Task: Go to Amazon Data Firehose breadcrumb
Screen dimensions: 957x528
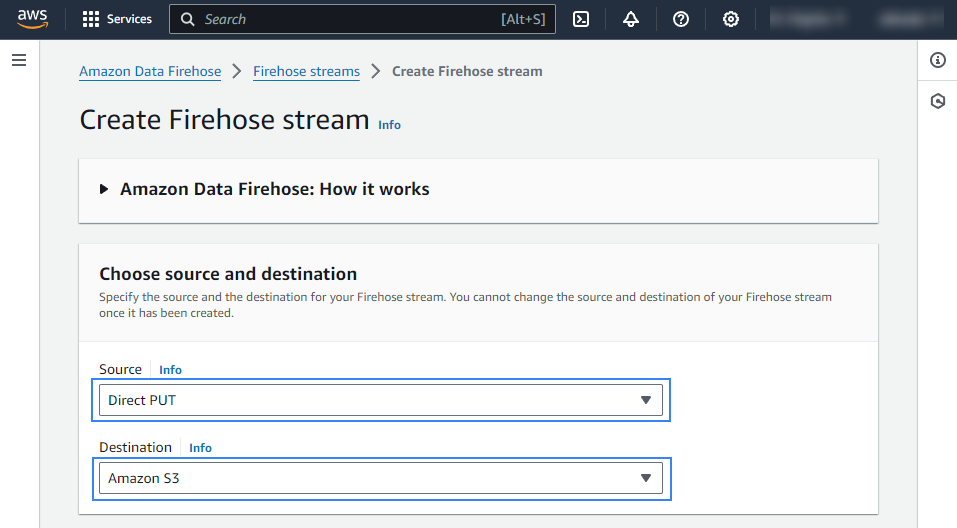Action: 150,71
